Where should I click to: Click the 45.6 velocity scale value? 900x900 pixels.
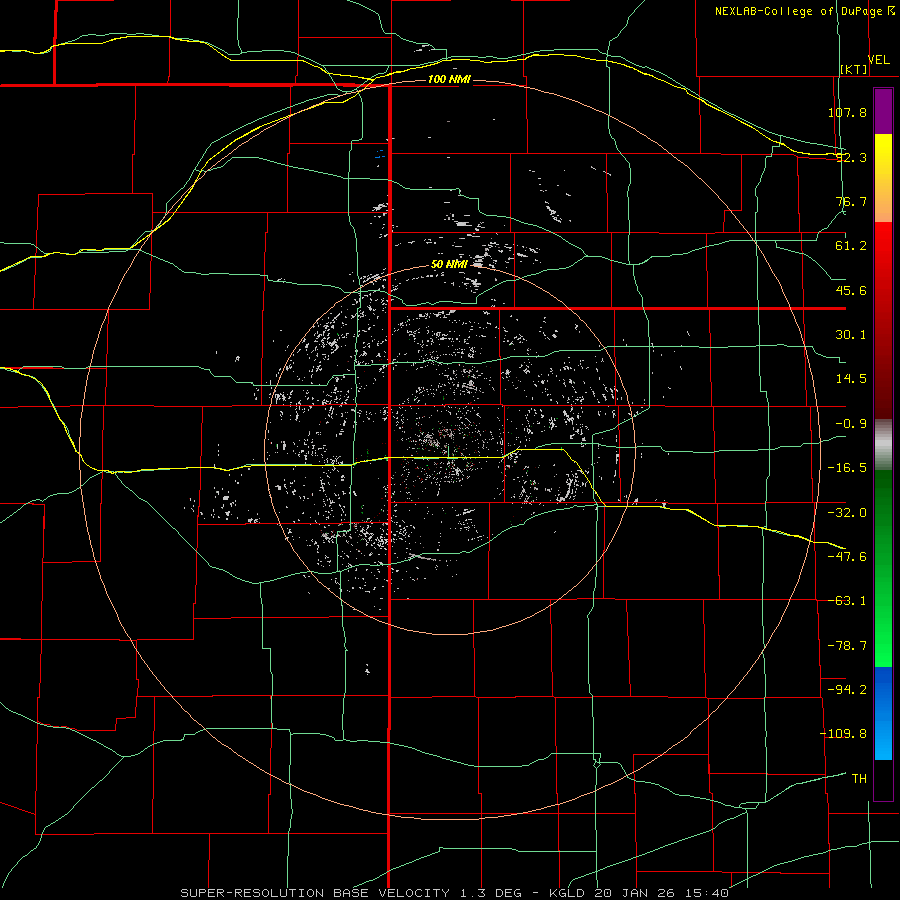click(x=851, y=290)
